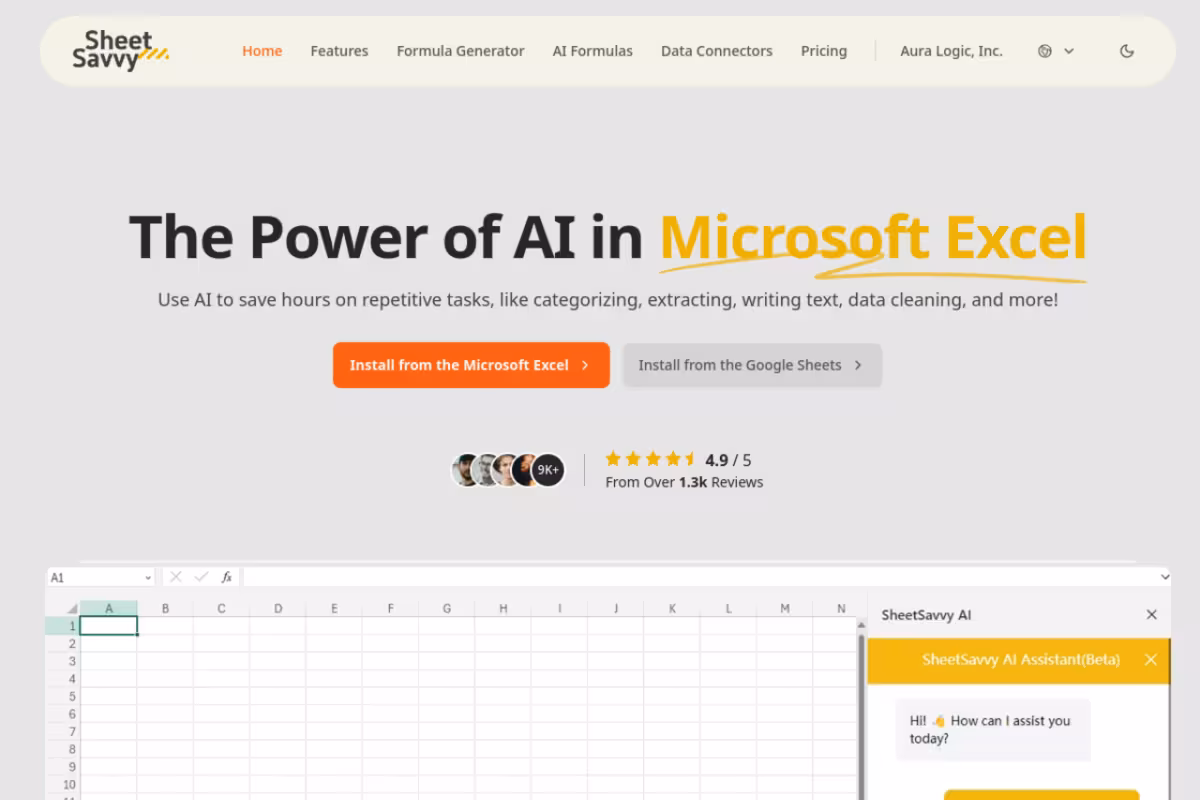1200x800 pixels.
Task: Select row 5 header
Action: [x=63, y=696]
